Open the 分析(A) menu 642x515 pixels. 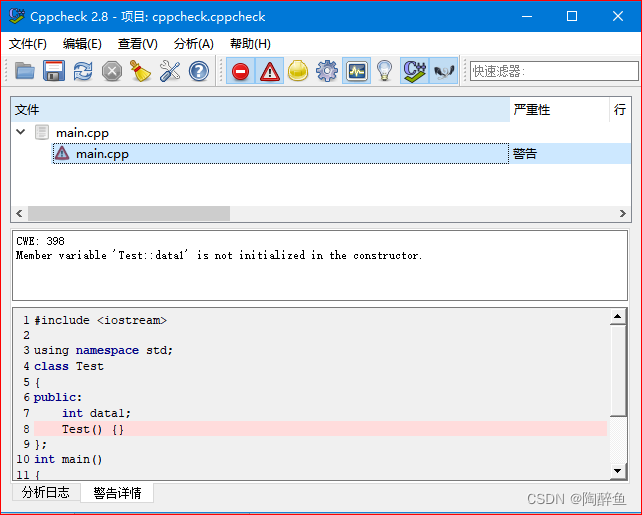193,44
